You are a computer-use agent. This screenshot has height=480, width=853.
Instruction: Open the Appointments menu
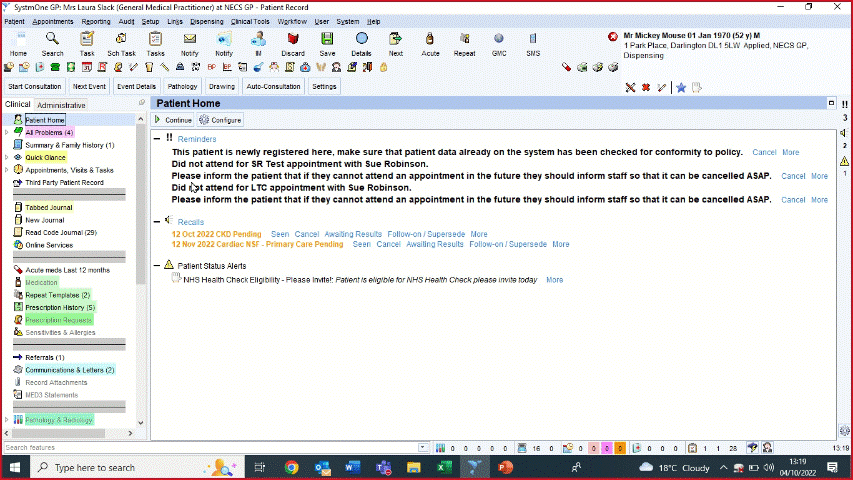tap(52, 22)
